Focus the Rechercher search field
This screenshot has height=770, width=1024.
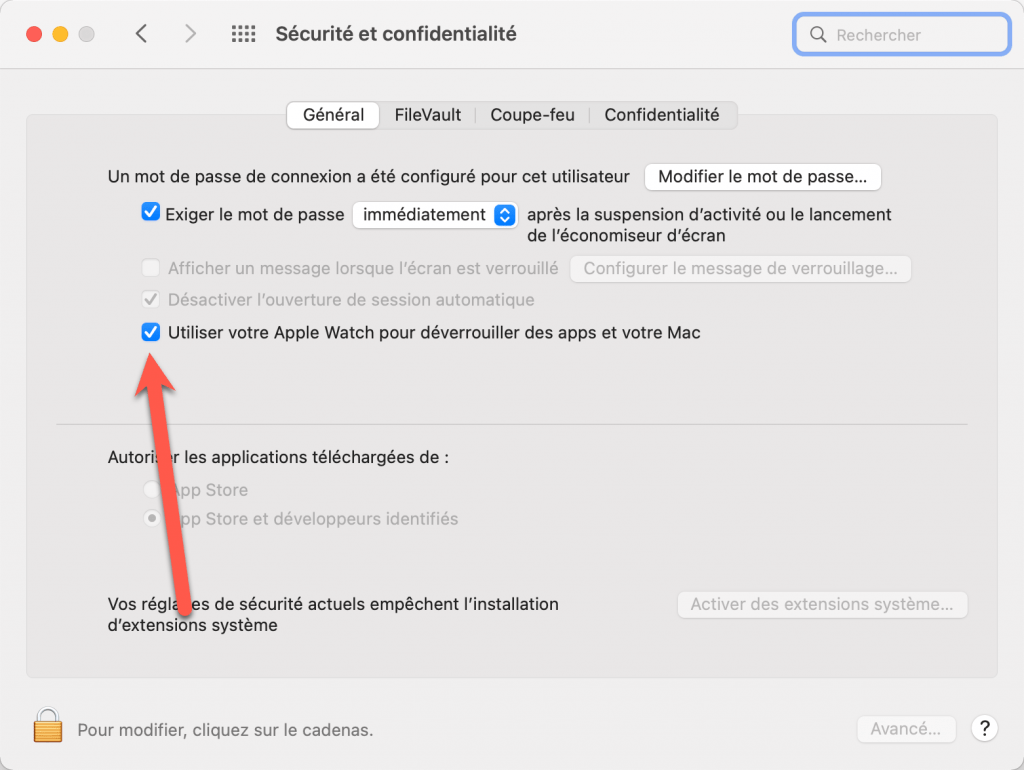point(902,35)
